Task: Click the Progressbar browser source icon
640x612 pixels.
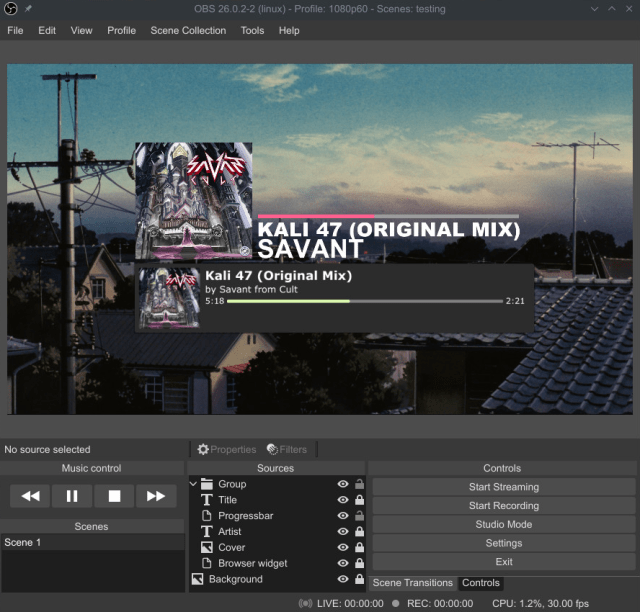Action: coord(207,516)
